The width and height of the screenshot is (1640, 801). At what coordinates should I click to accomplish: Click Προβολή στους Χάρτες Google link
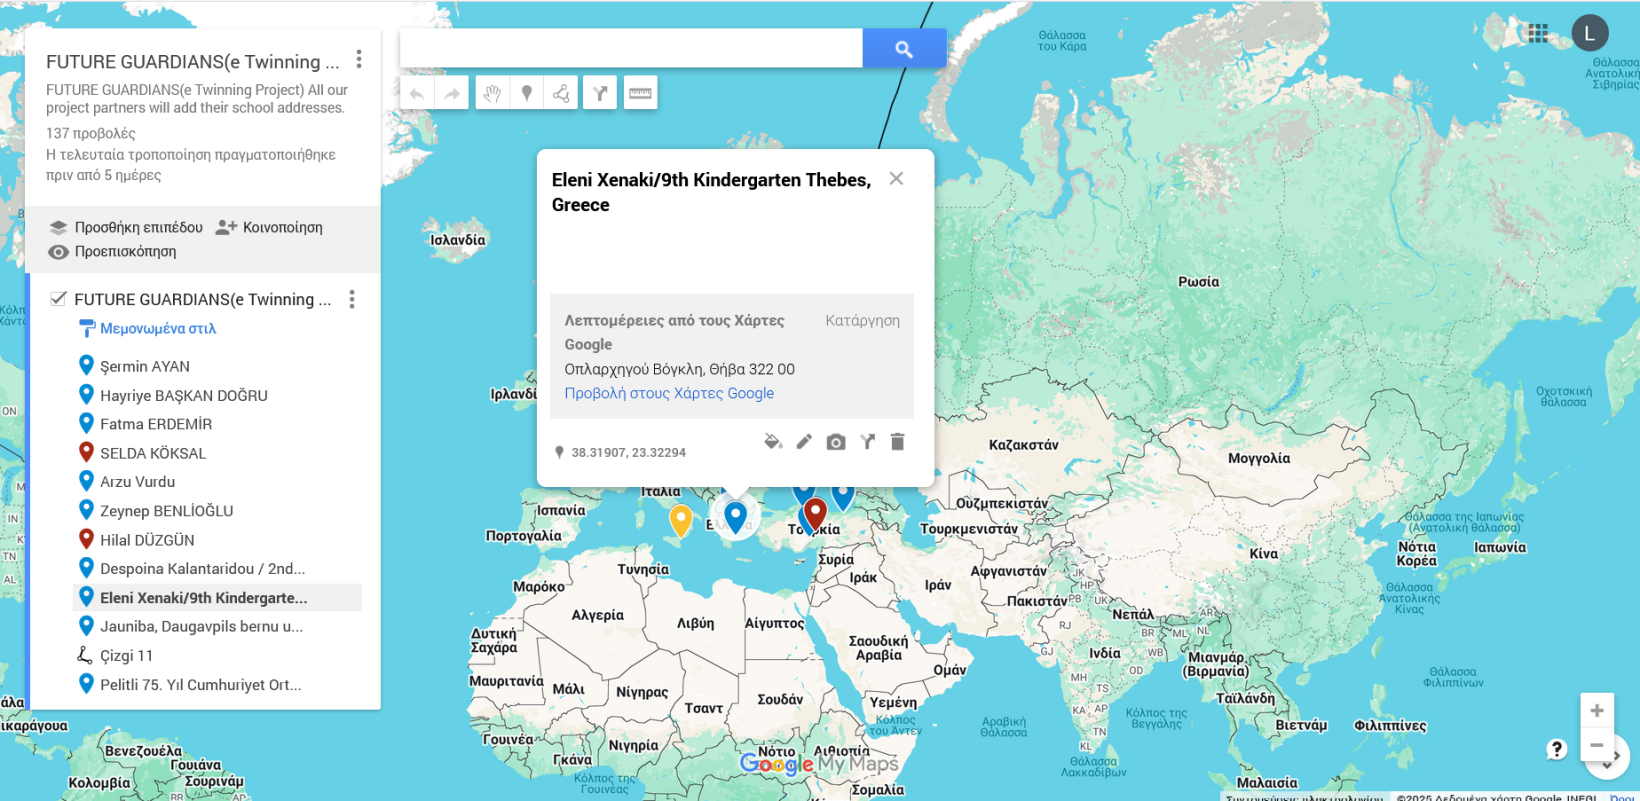[669, 393]
